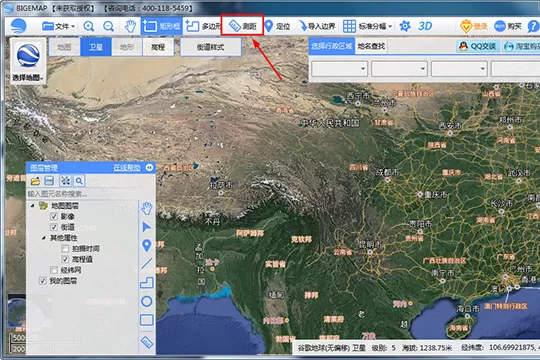The width and height of the screenshot is (540, 360).
Task: Click the QQ交谈 chat button
Action: point(478,46)
